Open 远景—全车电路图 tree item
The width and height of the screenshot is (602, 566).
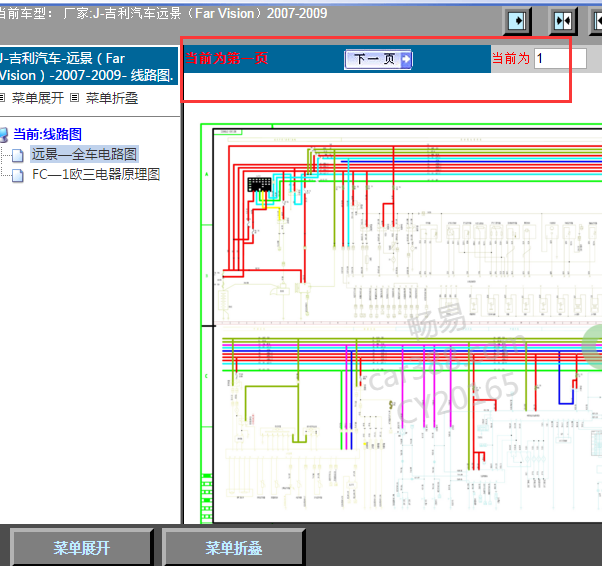coord(84,154)
